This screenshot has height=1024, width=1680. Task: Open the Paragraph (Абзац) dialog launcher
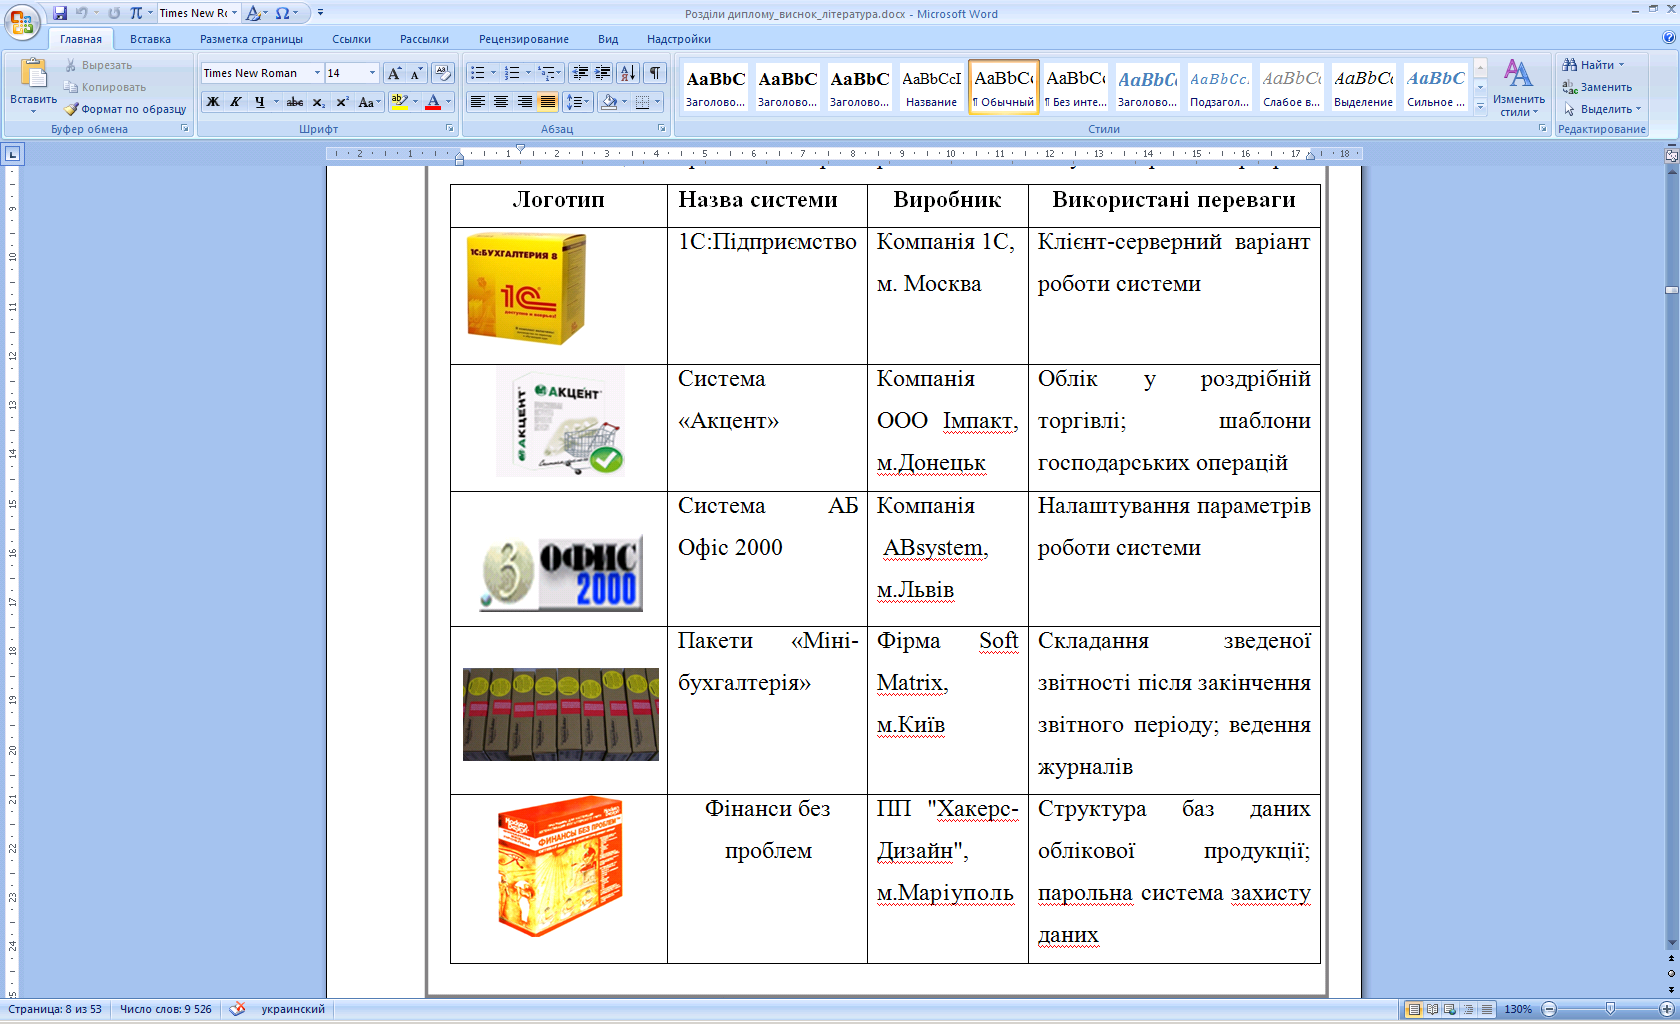[x=662, y=128]
